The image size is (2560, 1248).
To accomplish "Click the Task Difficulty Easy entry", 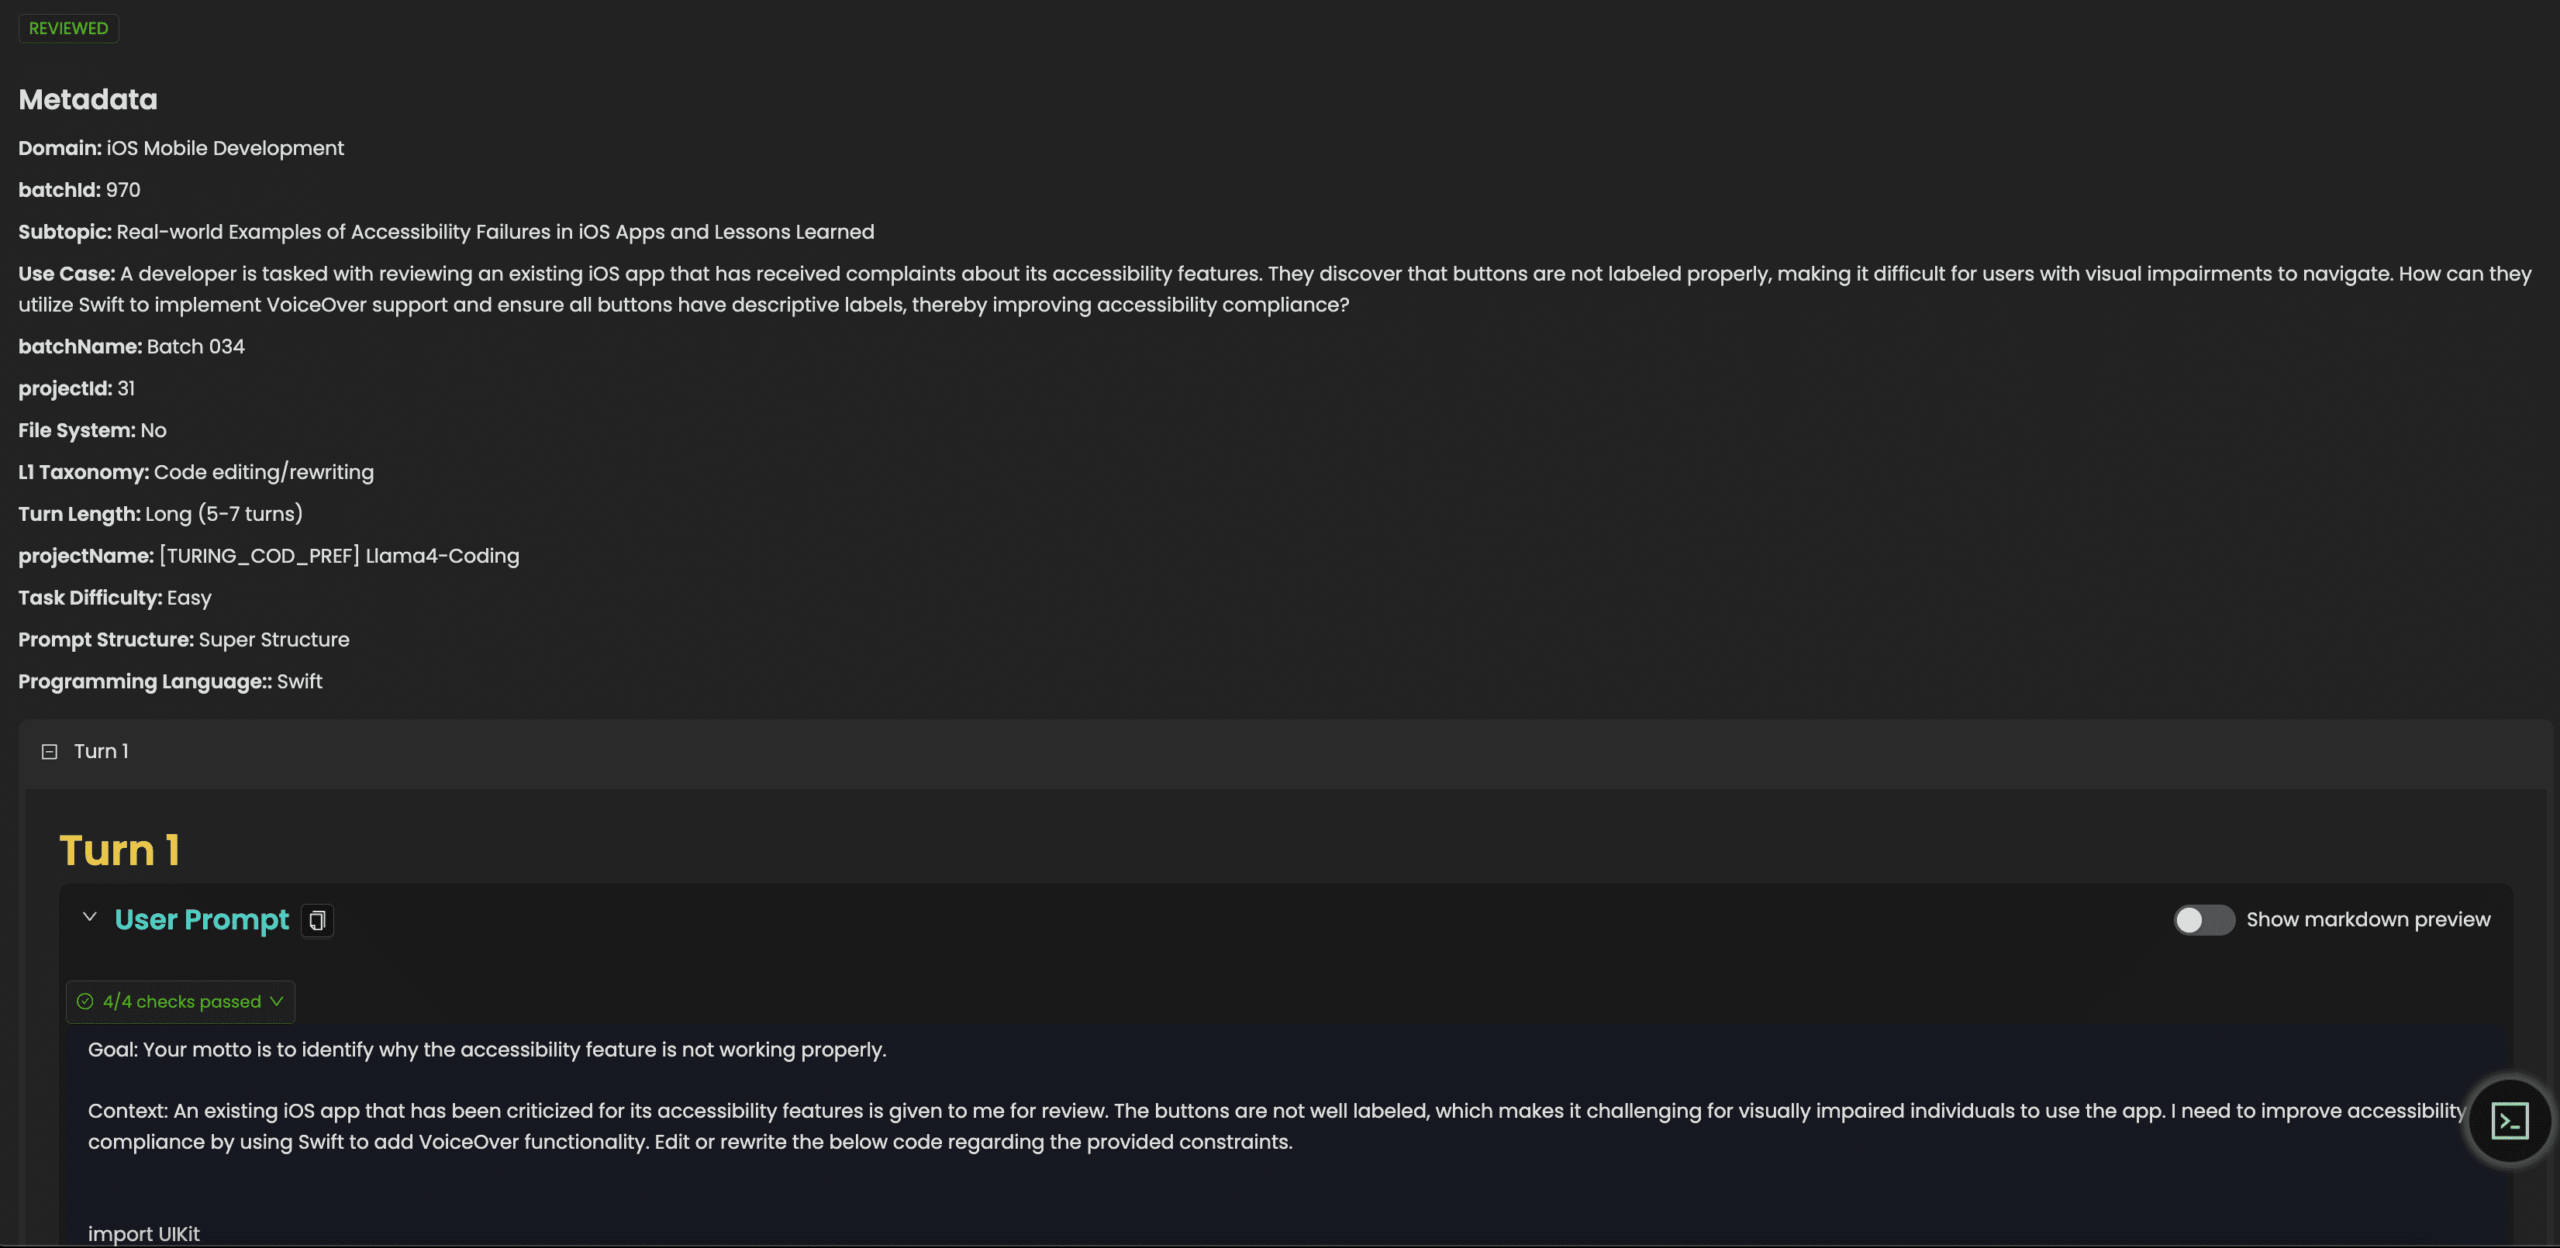I will [x=115, y=598].
